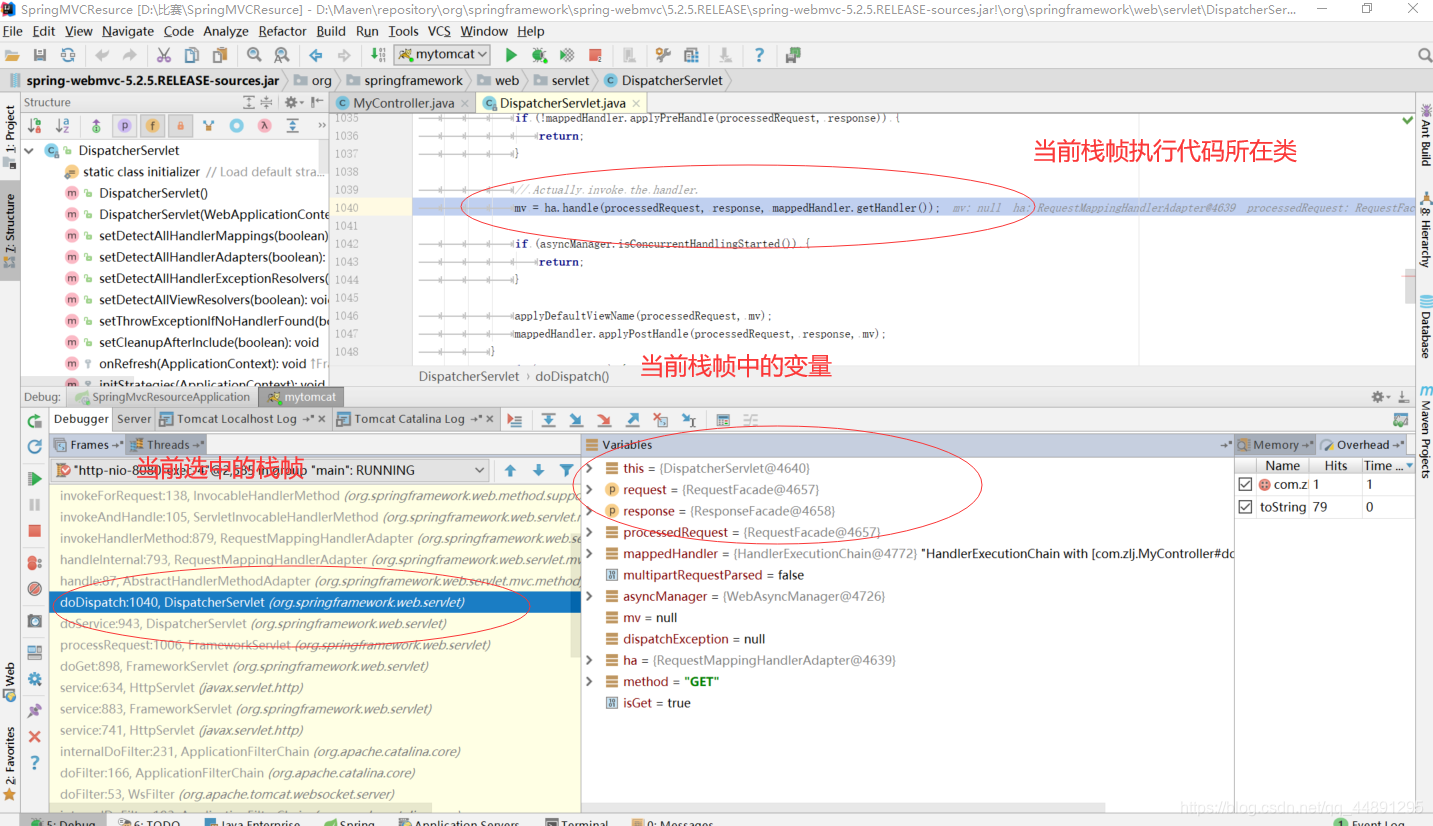Toggle show non-public members lock icon
Screen dimensions: 1433x826
(180, 126)
